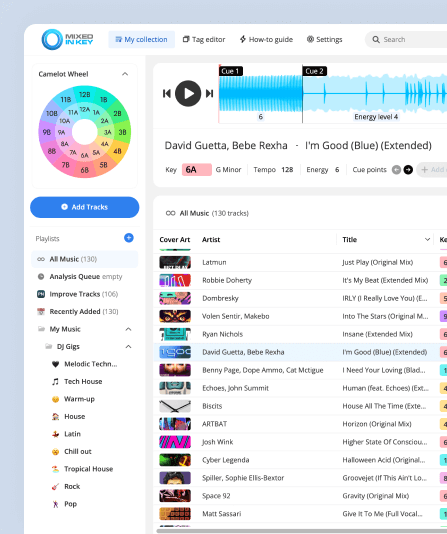Click the blue plus icon beside Playlists
Image resolution: width=447 pixels, height=534 pixels.
coord(129,238)
